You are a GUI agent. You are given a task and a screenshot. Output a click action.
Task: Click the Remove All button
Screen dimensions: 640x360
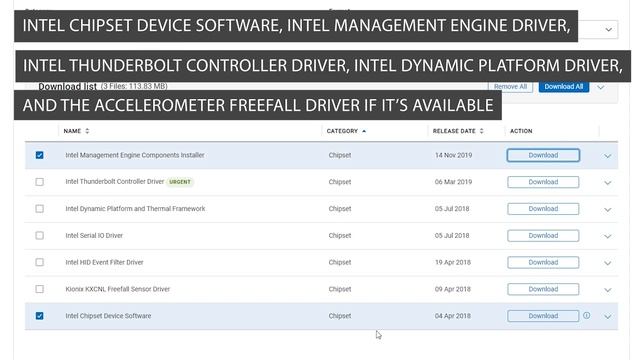pos(510,87)
